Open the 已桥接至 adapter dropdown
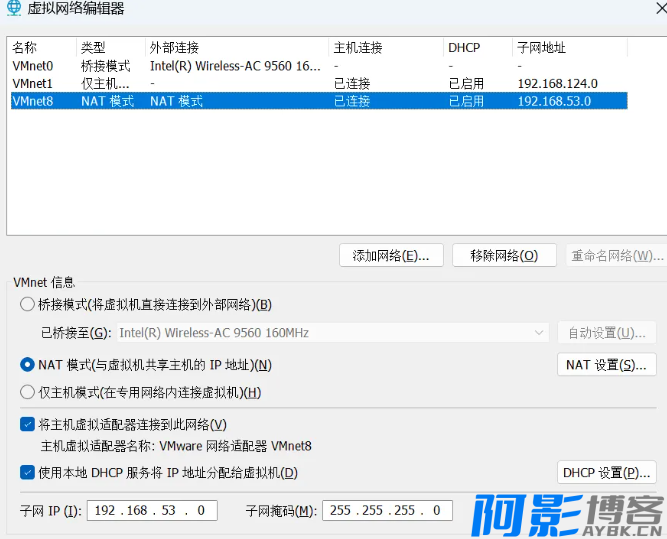The height and width of the screenshot is (539, 667). tap(332, 332)
